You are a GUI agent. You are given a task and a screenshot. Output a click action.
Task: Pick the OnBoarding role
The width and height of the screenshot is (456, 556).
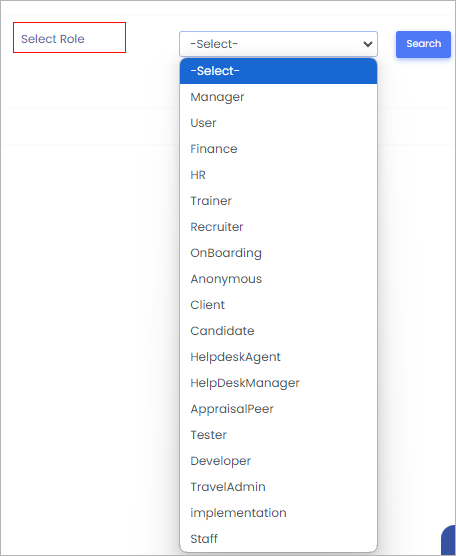coord(278,253)
